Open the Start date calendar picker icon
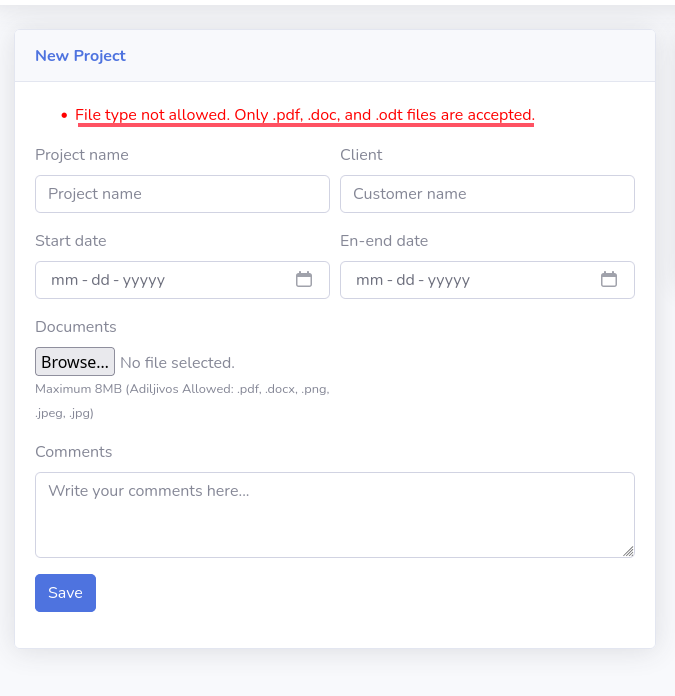Image resolution: width=675 pixels, height=696 pixels. [x=304, y=280]
